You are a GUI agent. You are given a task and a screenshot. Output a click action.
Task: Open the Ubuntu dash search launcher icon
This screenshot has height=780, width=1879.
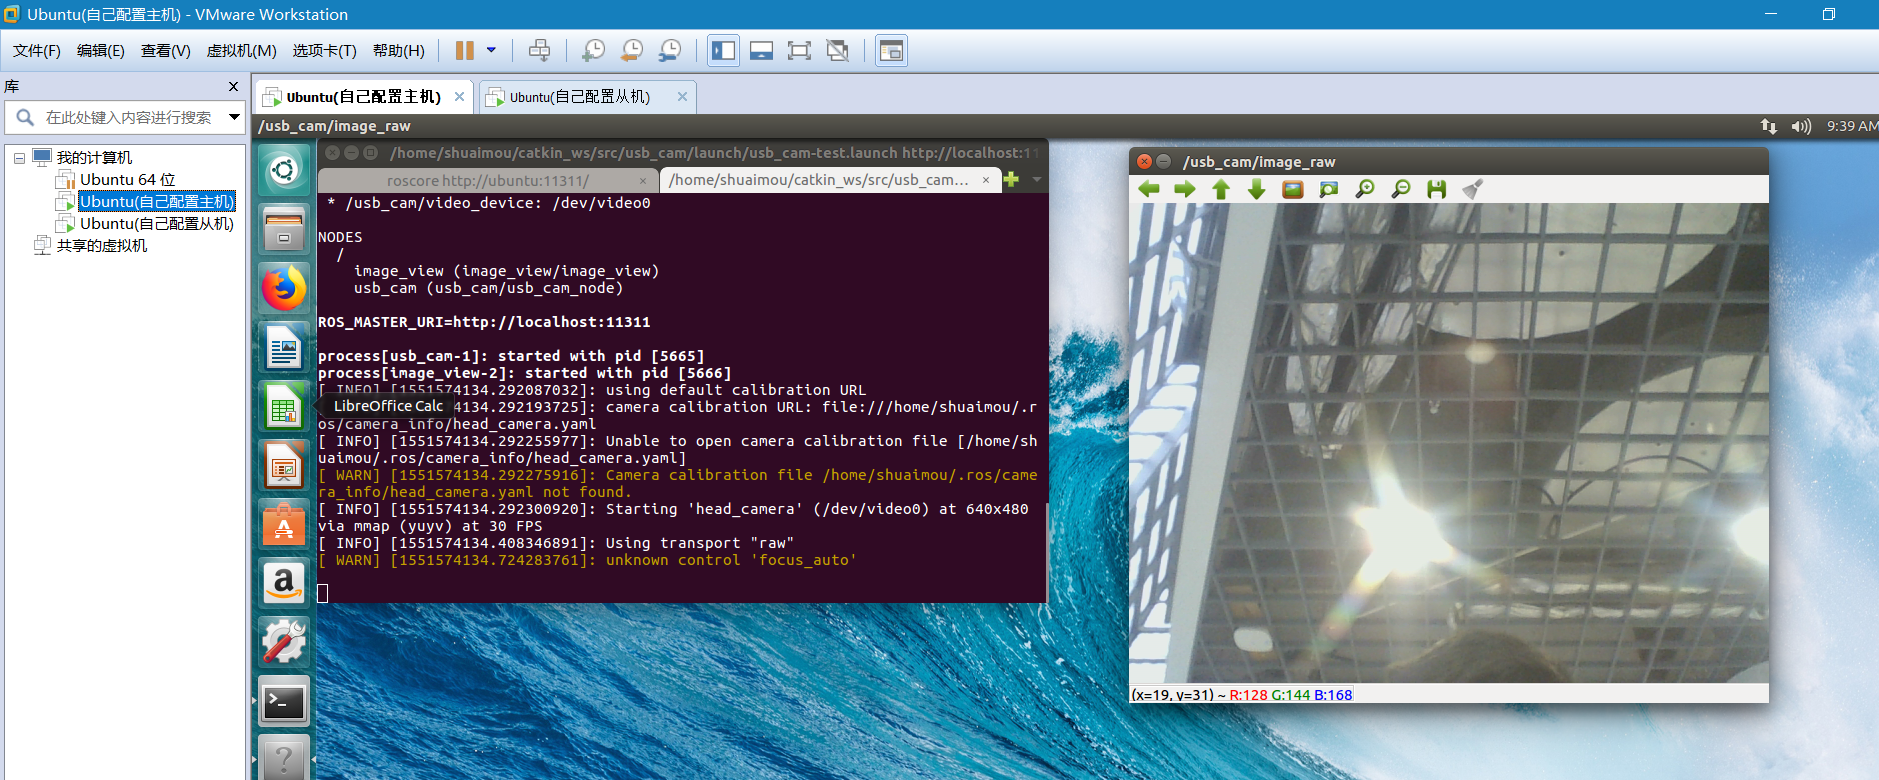click(284, 170)
